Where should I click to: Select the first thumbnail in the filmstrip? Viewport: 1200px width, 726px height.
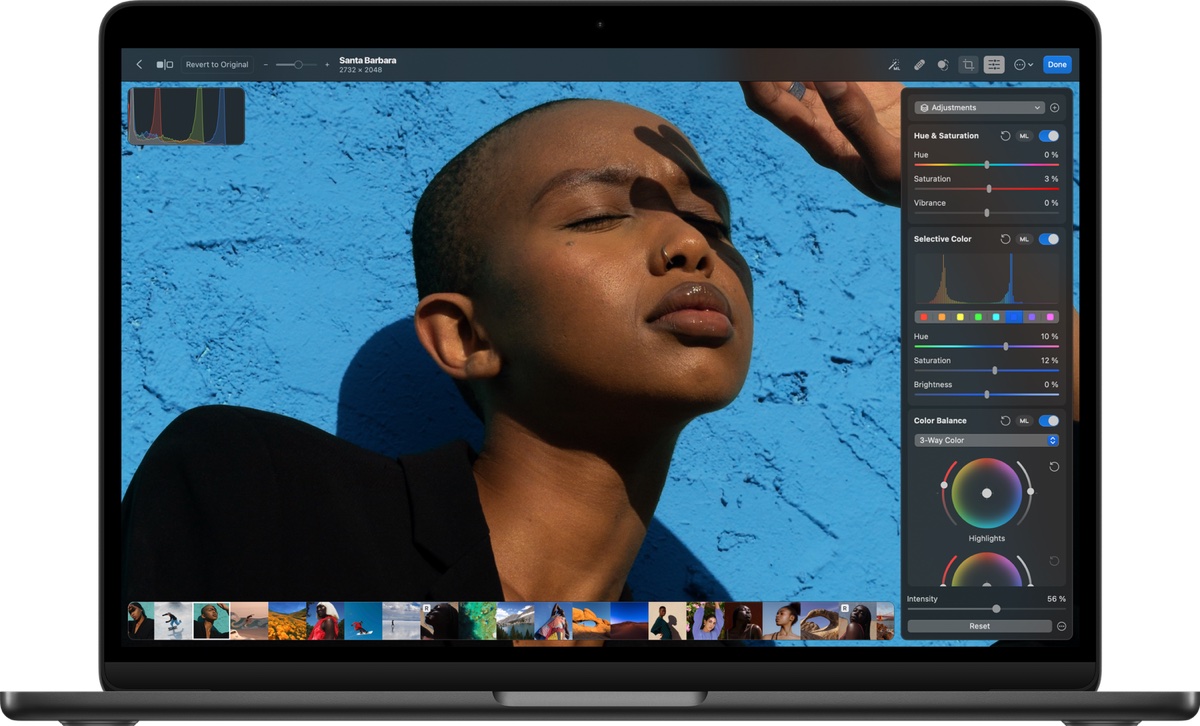[141, 621]
